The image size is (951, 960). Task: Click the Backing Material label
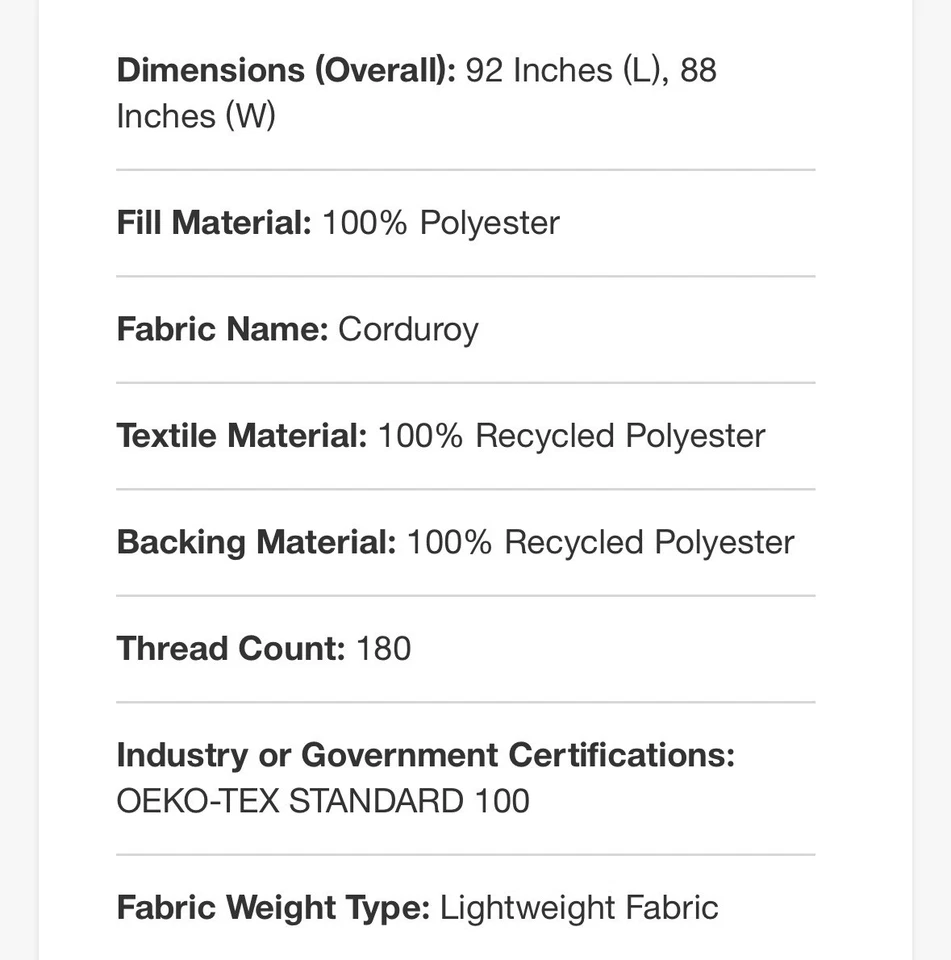tap(256, 543)
